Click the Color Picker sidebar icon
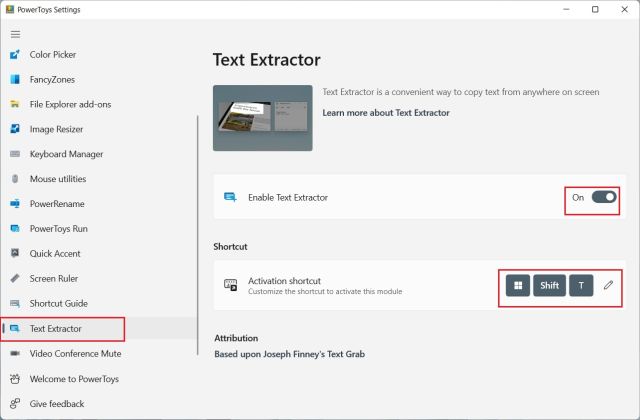The image size is (640, 420). click(x=15, y=54)
